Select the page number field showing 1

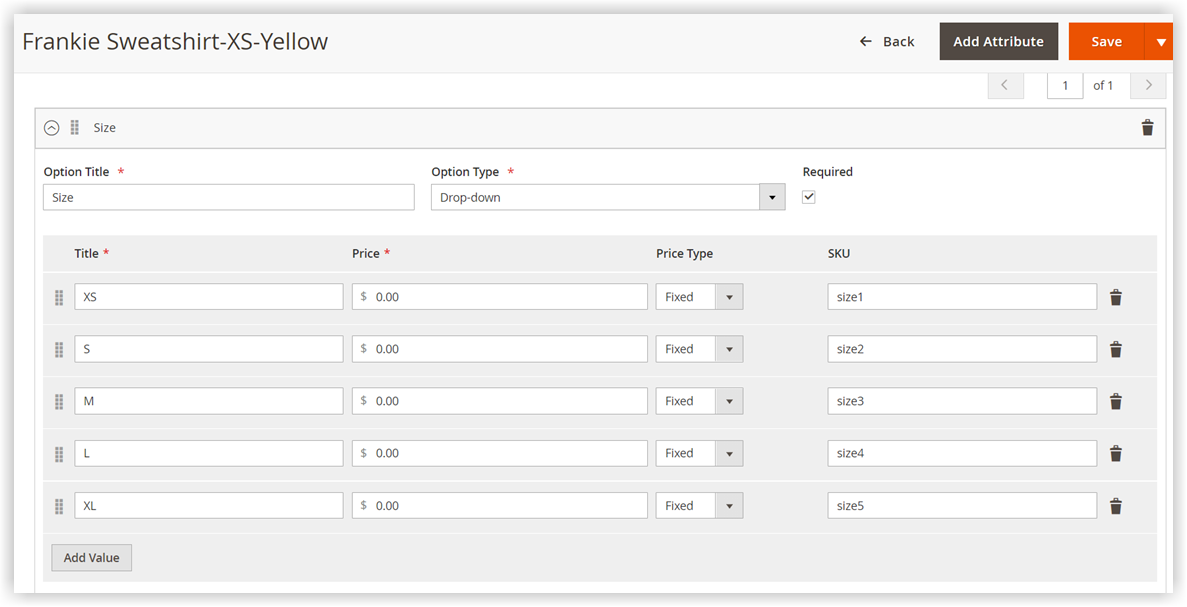pos(1065,85)
